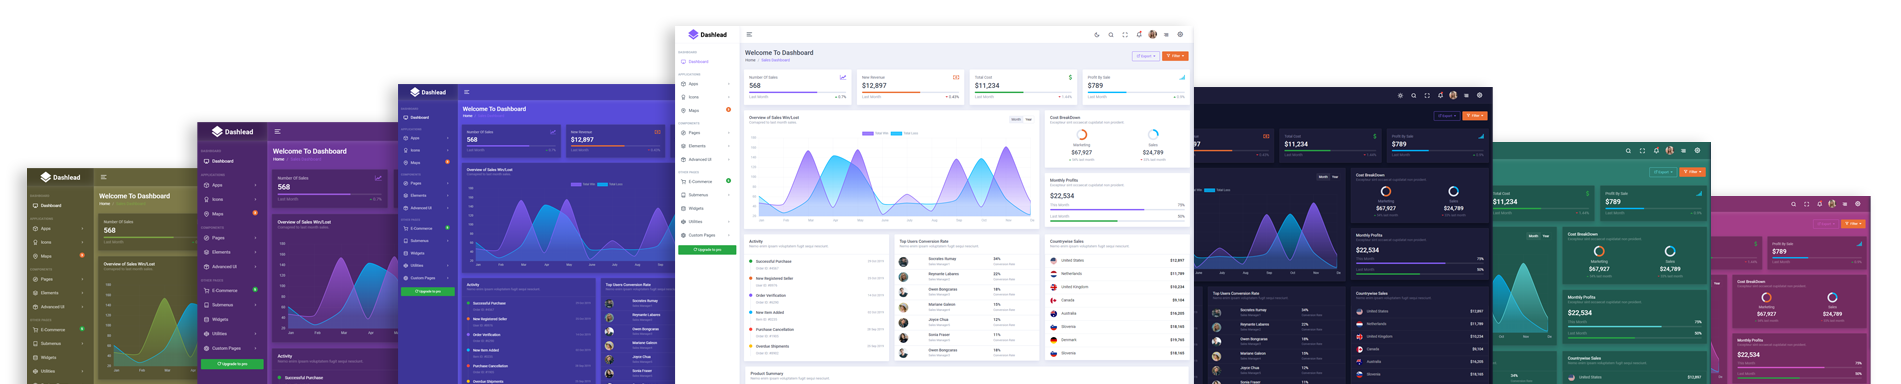
Task: Open the Export dropdown in the dark navy dashboard
Action: [1446, 116]
